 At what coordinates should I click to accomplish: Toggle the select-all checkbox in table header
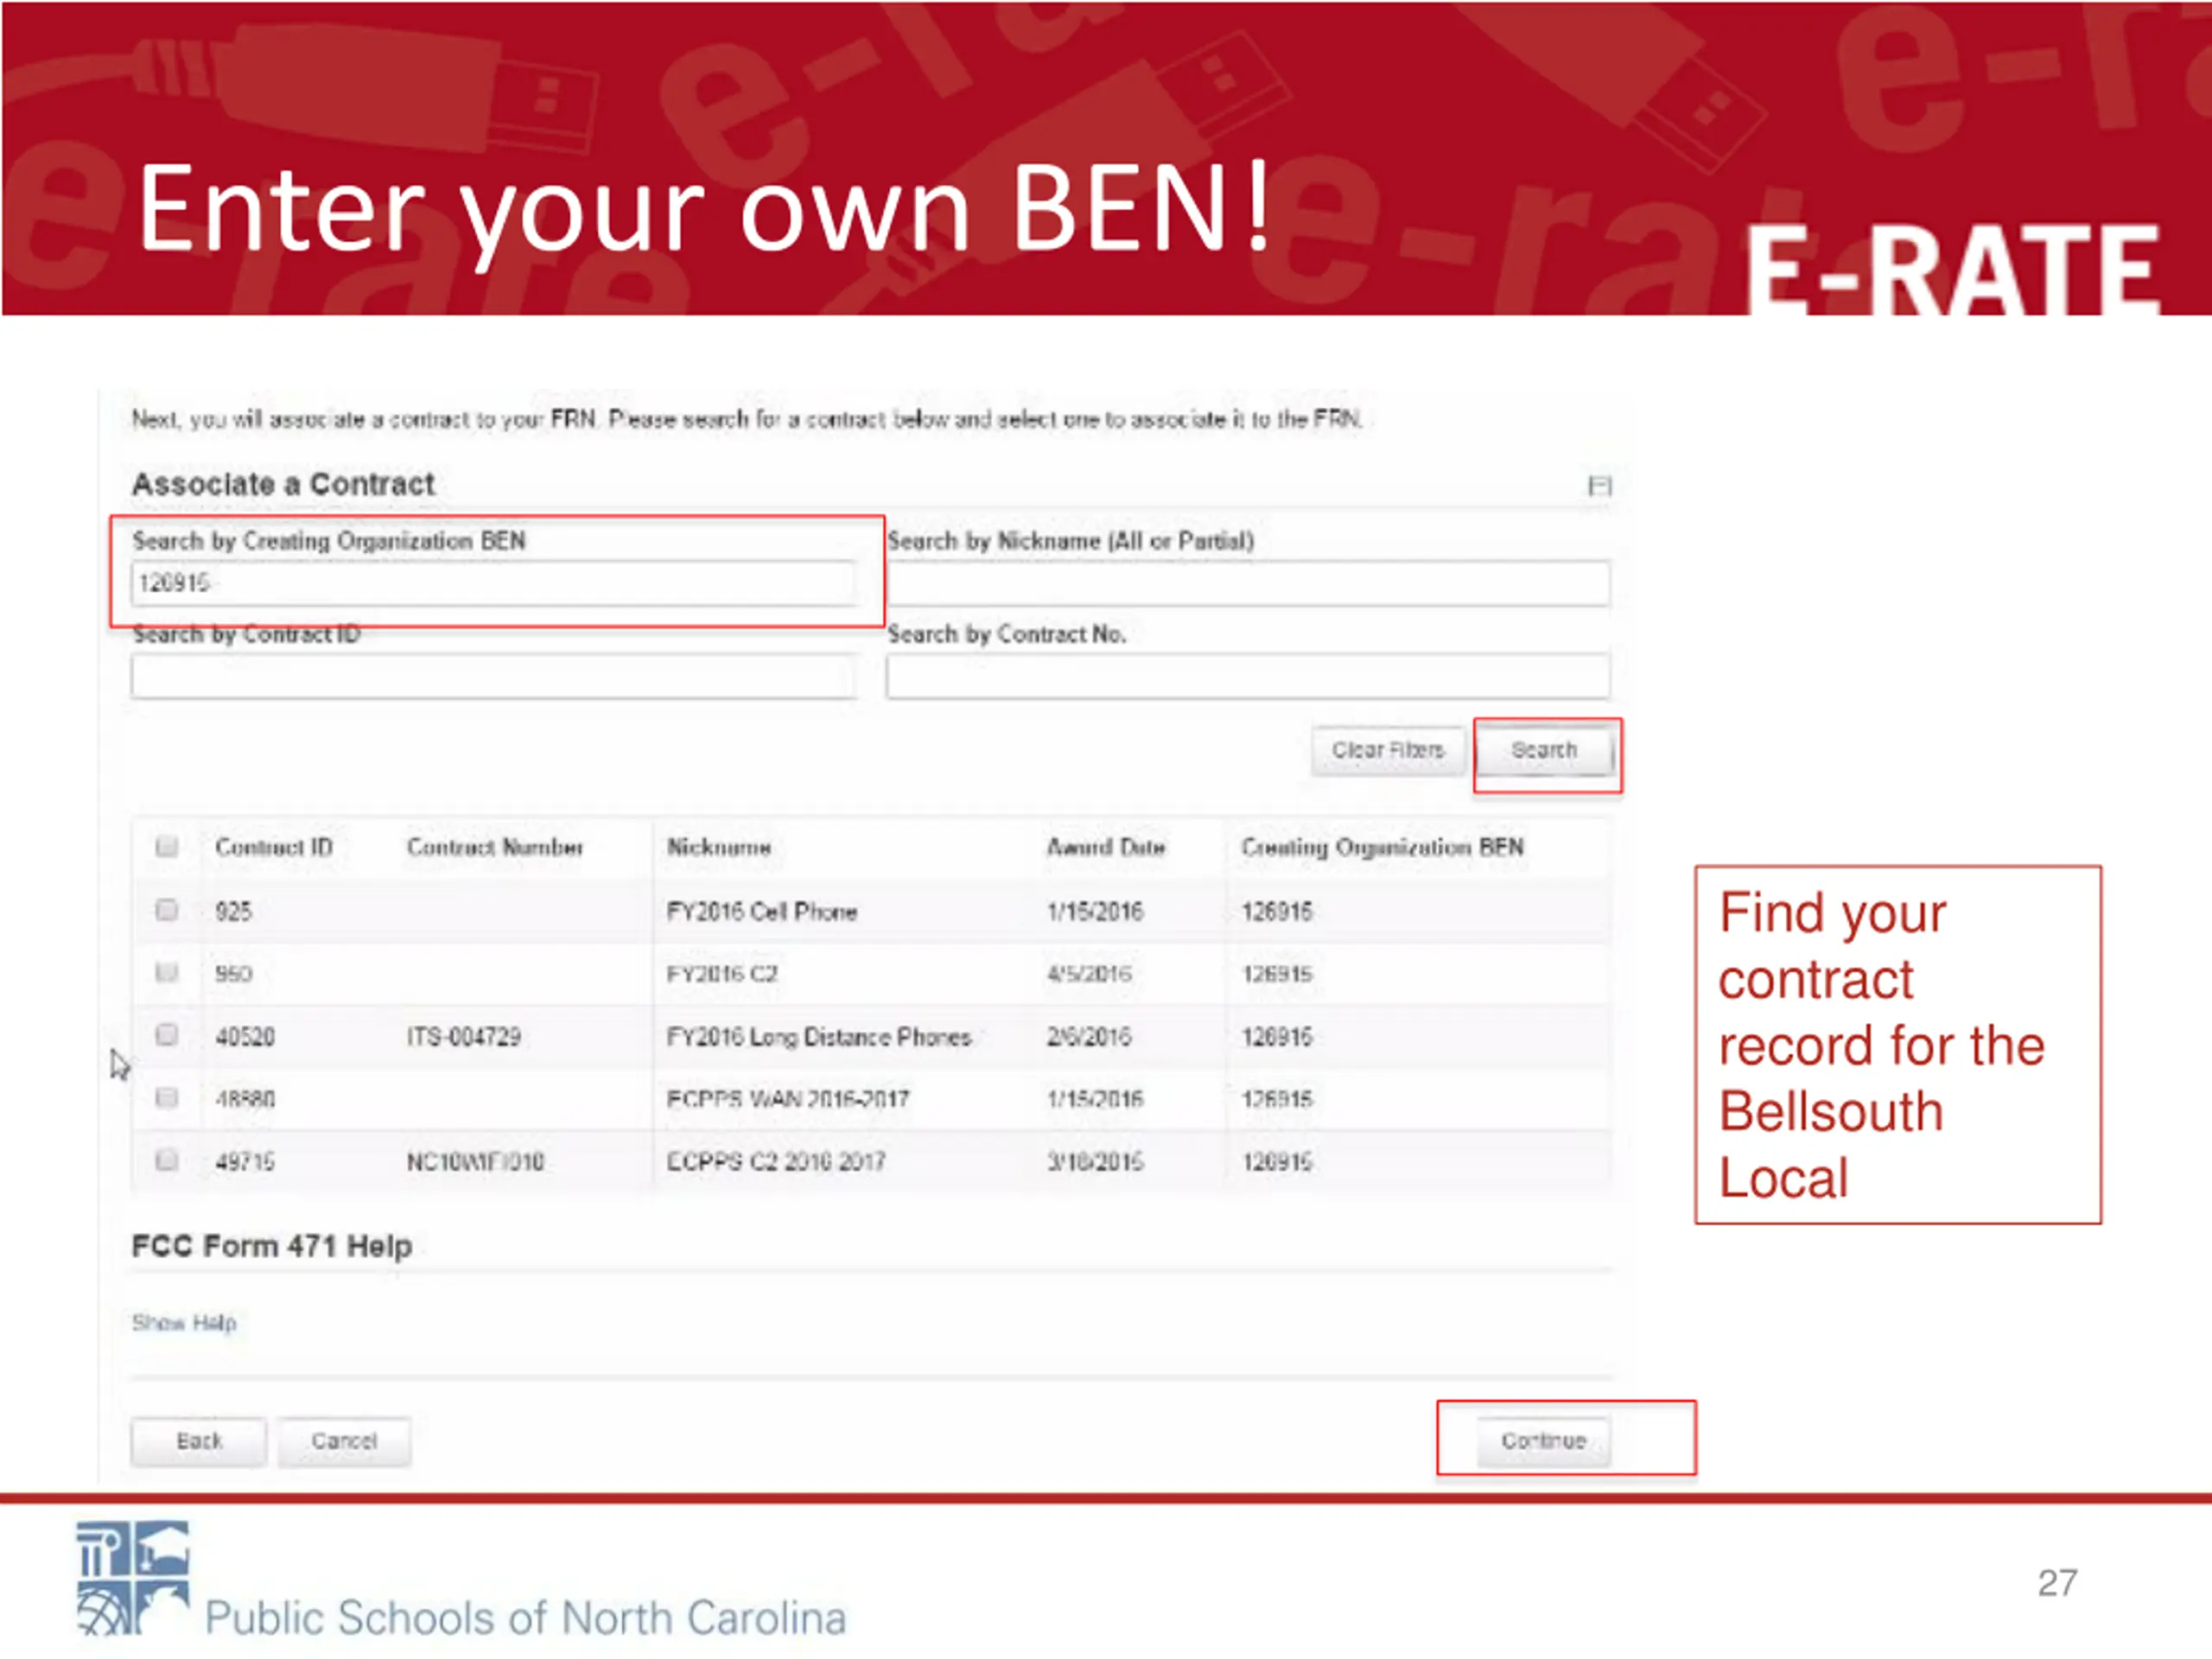pos(167,847)
